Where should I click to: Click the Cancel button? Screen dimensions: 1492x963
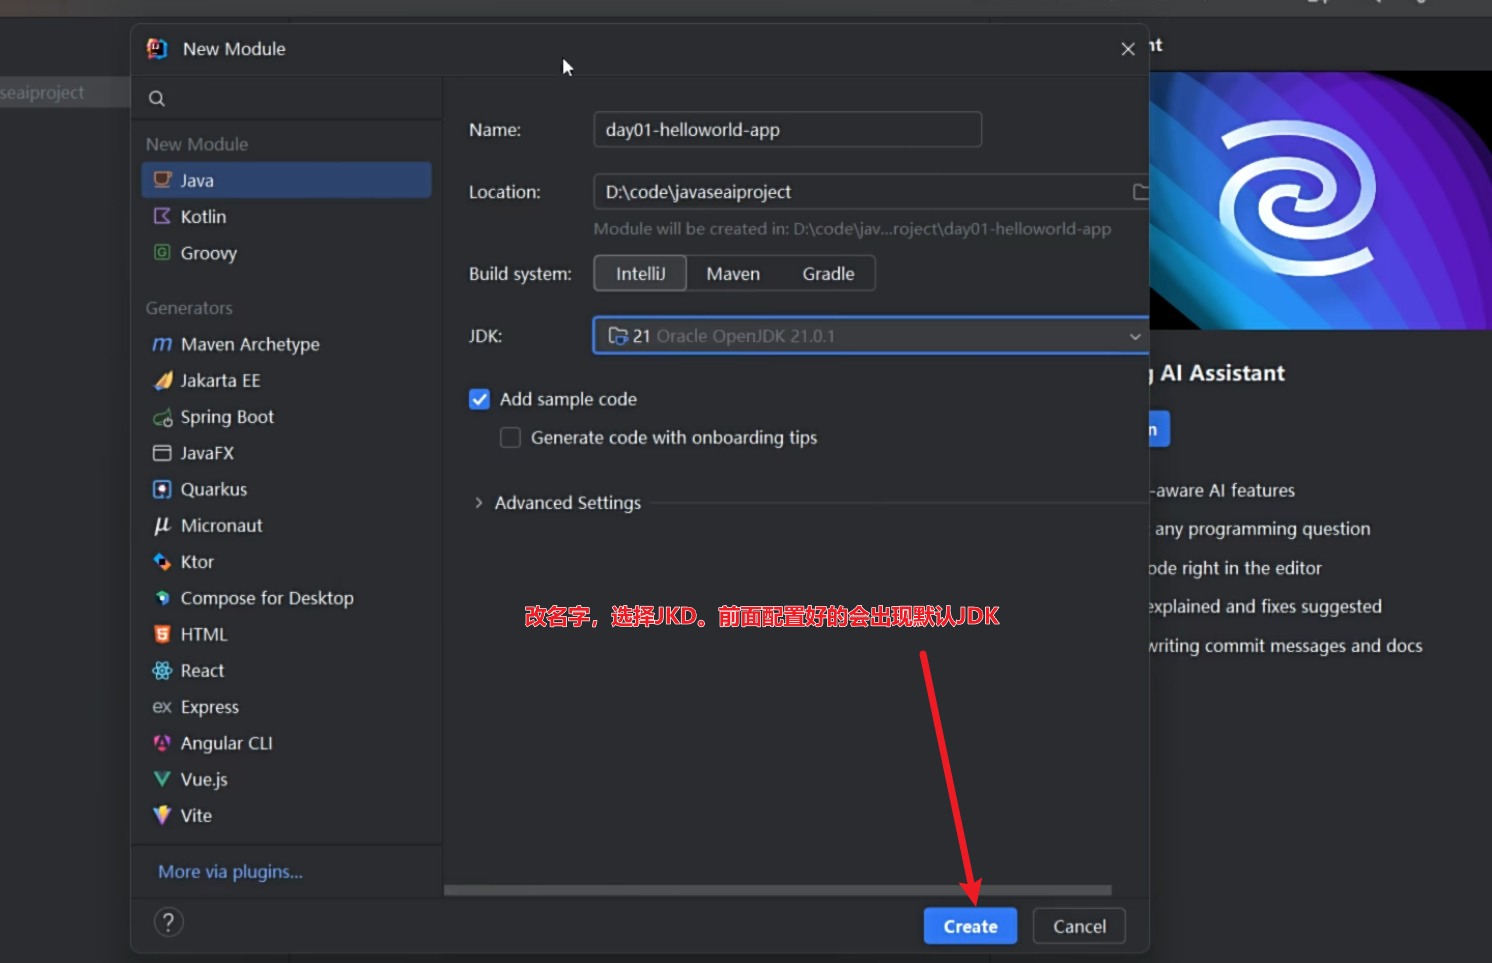(1079, 926)
